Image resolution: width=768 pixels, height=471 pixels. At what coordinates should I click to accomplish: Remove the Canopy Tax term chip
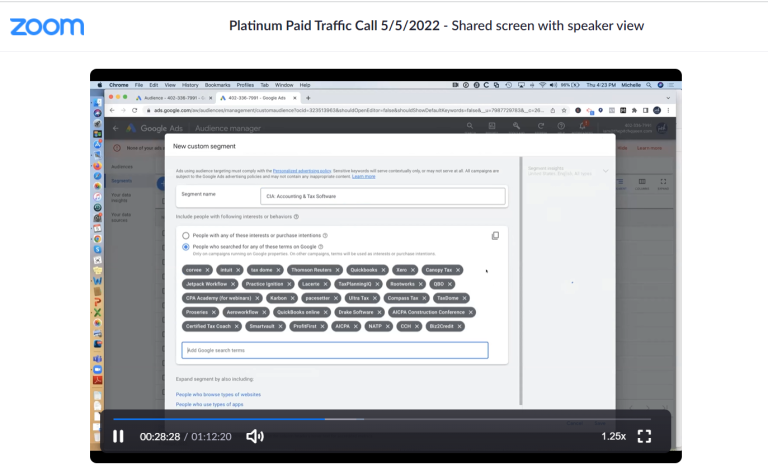pyautogui.click(x=458, y=270)
